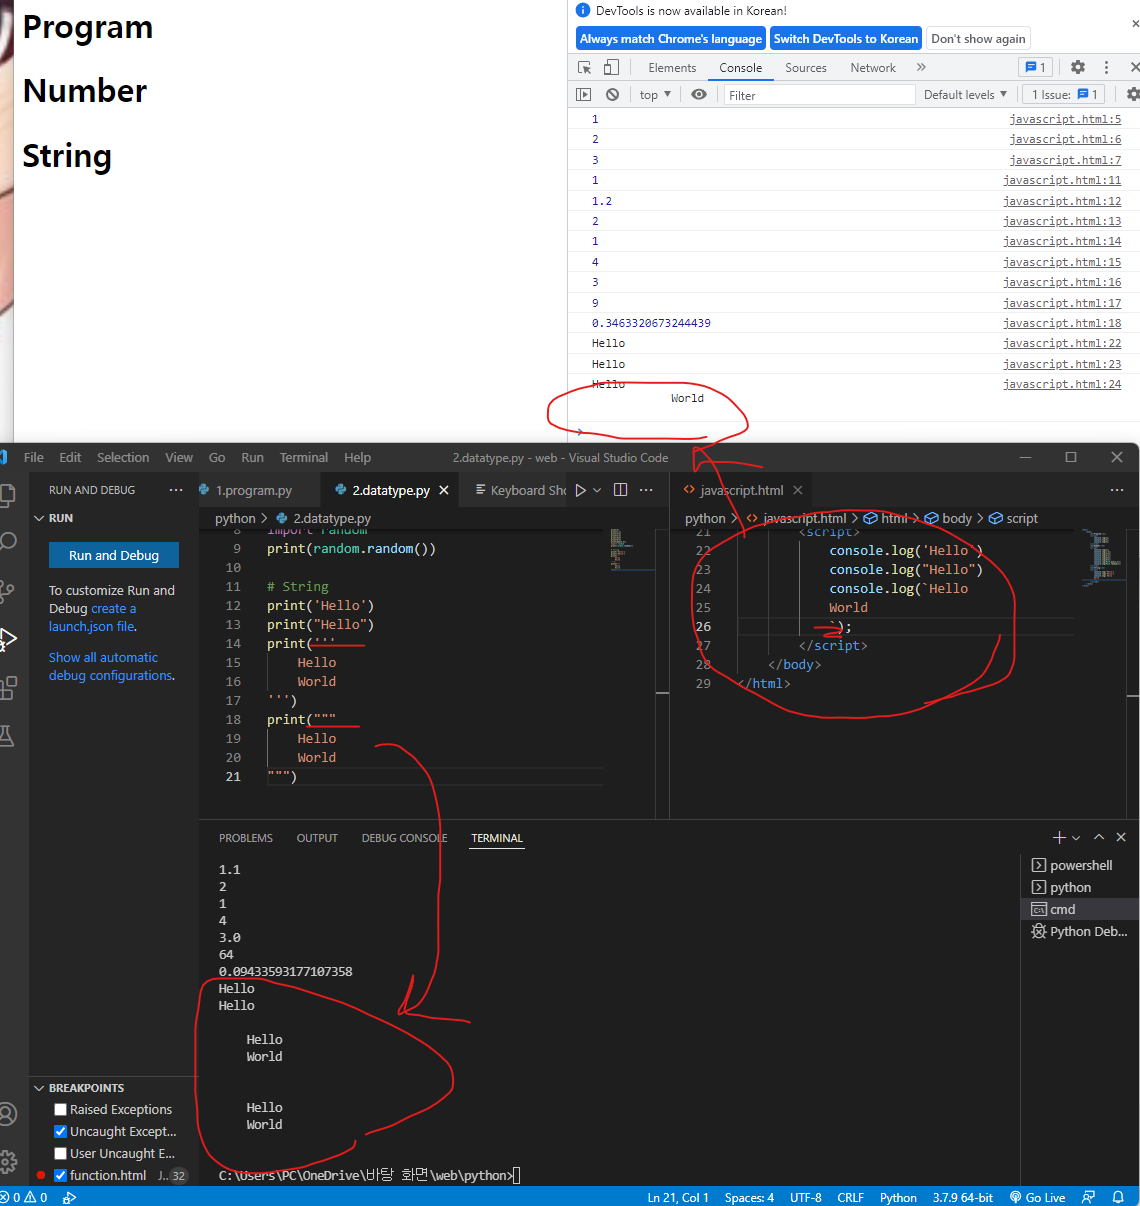
Task: Open more actions in left editor group
Action: coord(646,490)
